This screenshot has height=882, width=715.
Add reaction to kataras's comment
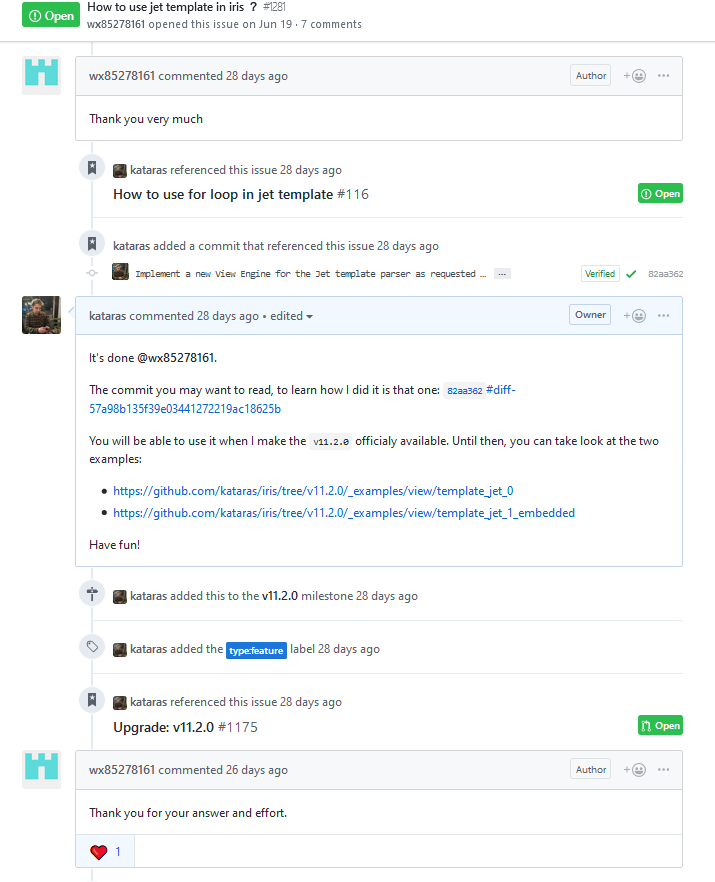click(x=635, y=315)
